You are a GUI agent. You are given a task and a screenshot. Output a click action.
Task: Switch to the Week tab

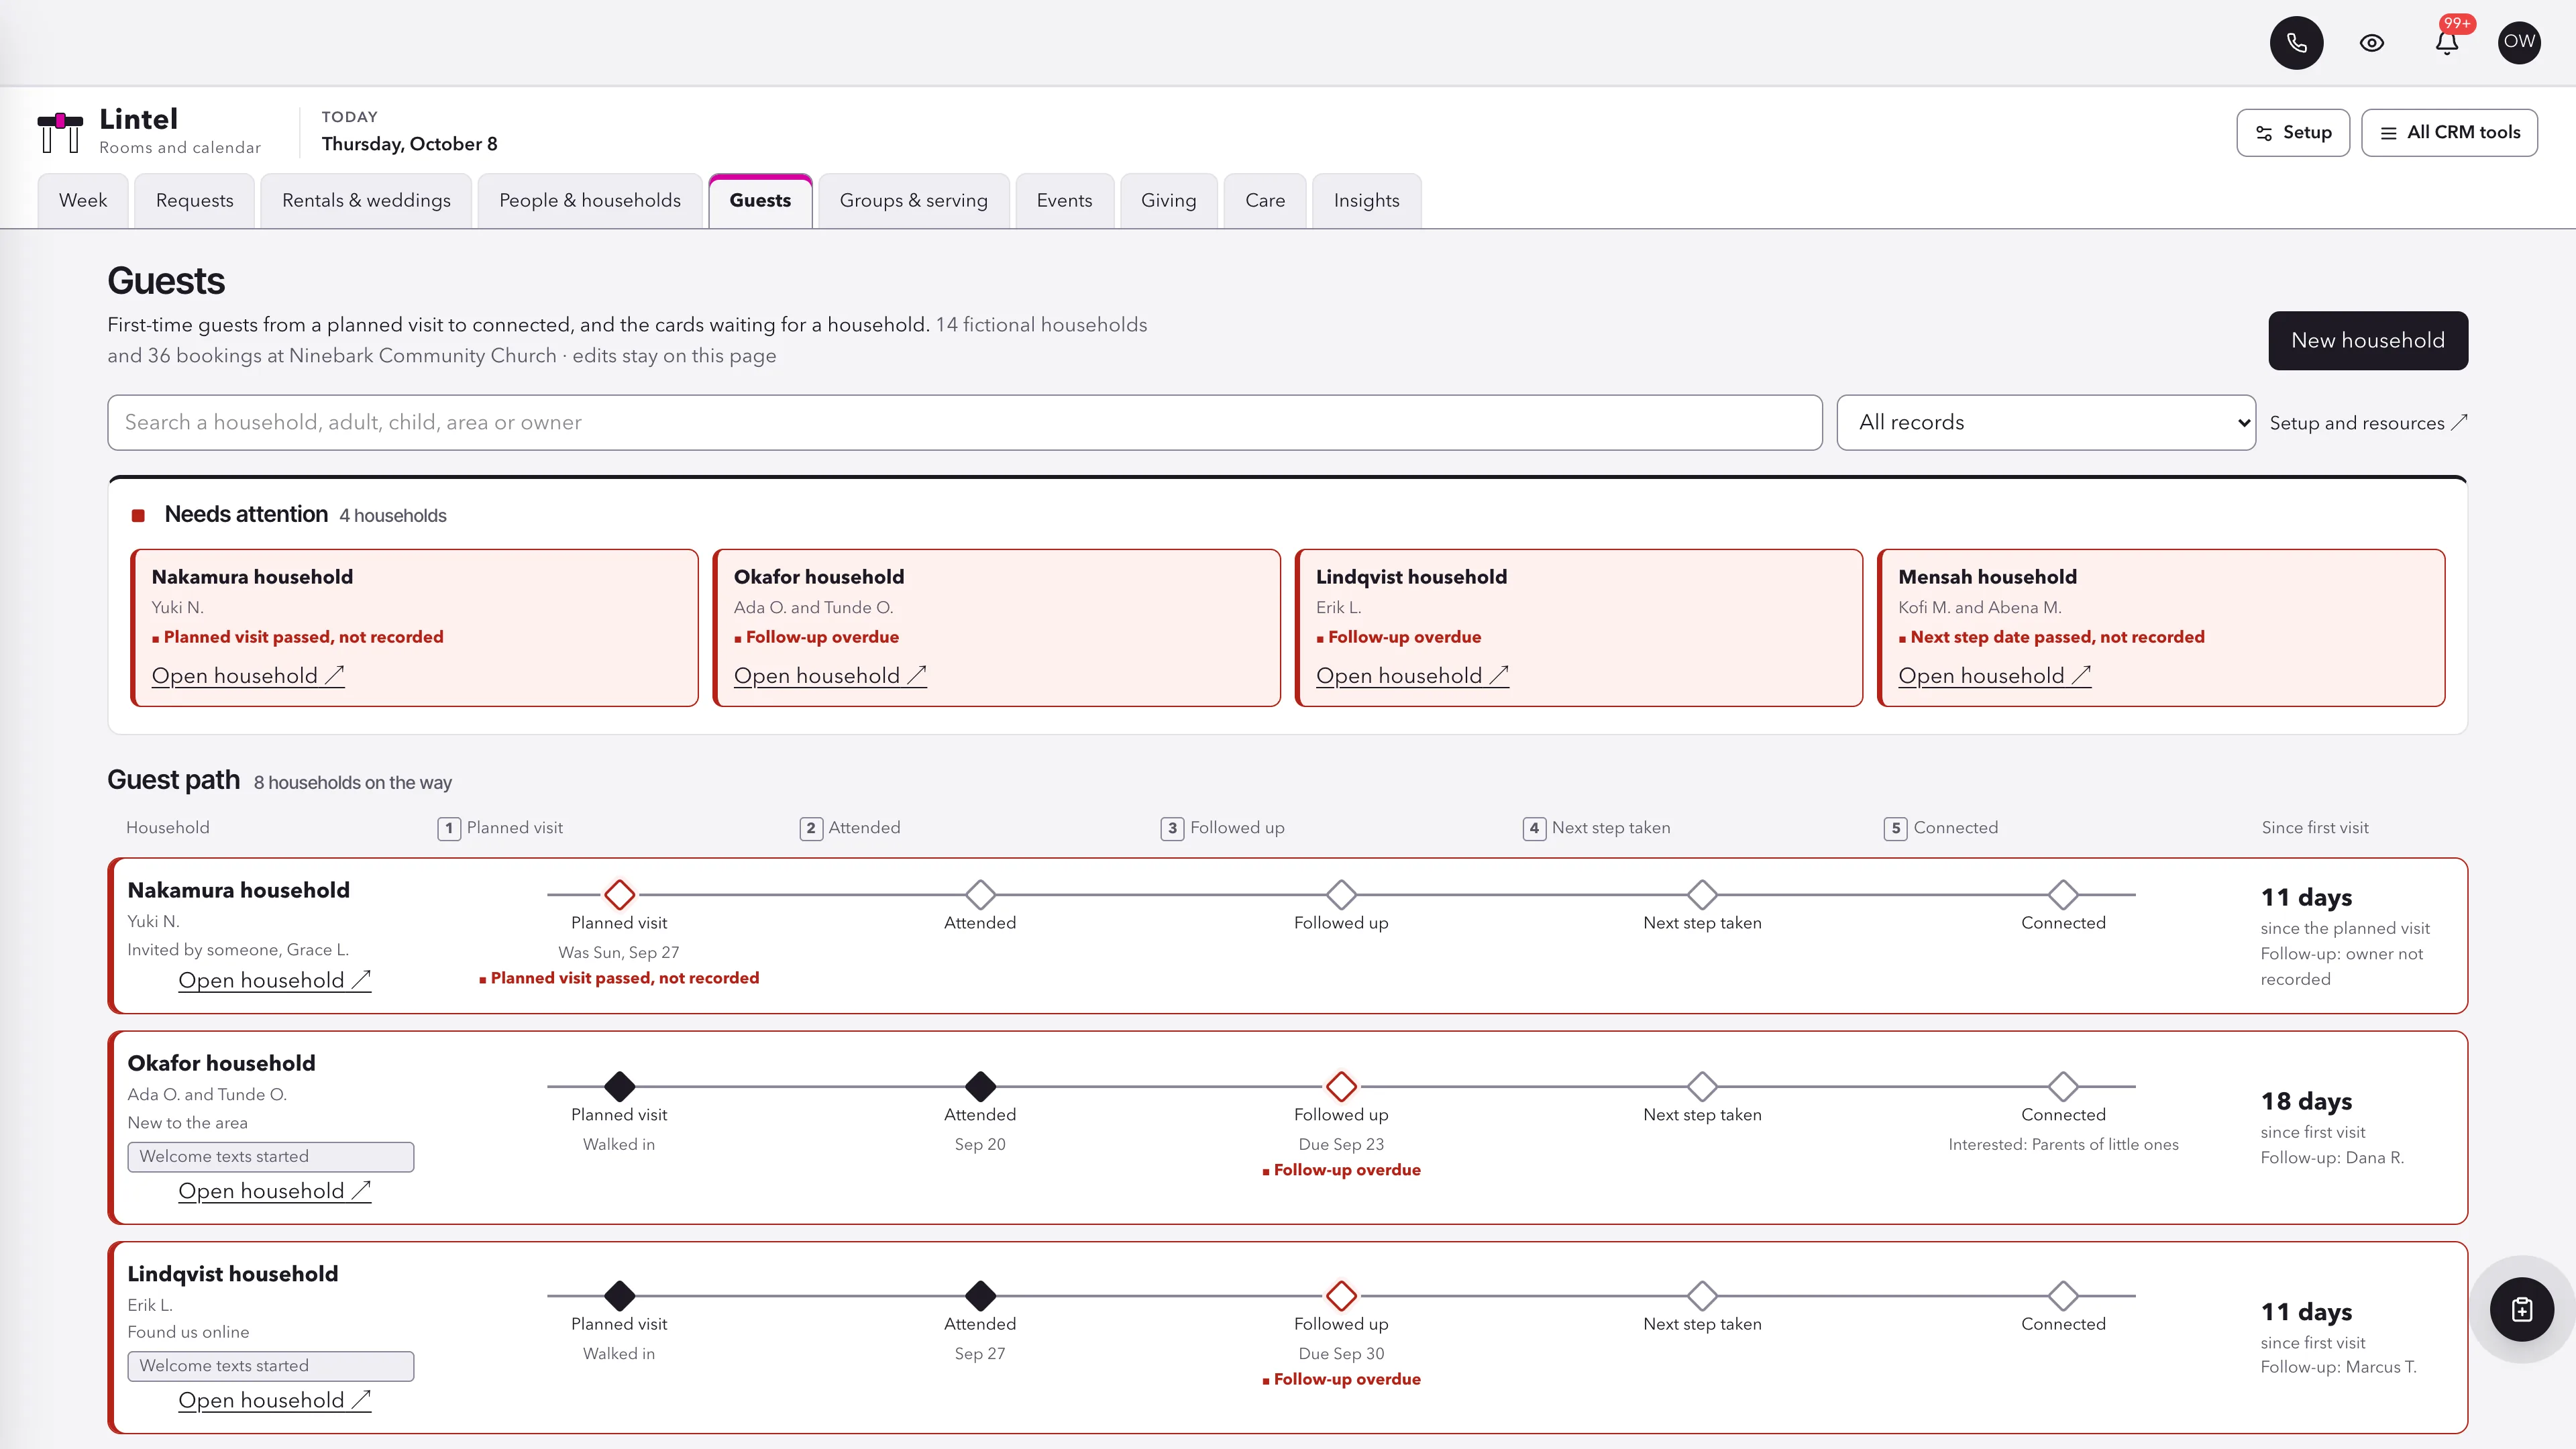point(83,200)
